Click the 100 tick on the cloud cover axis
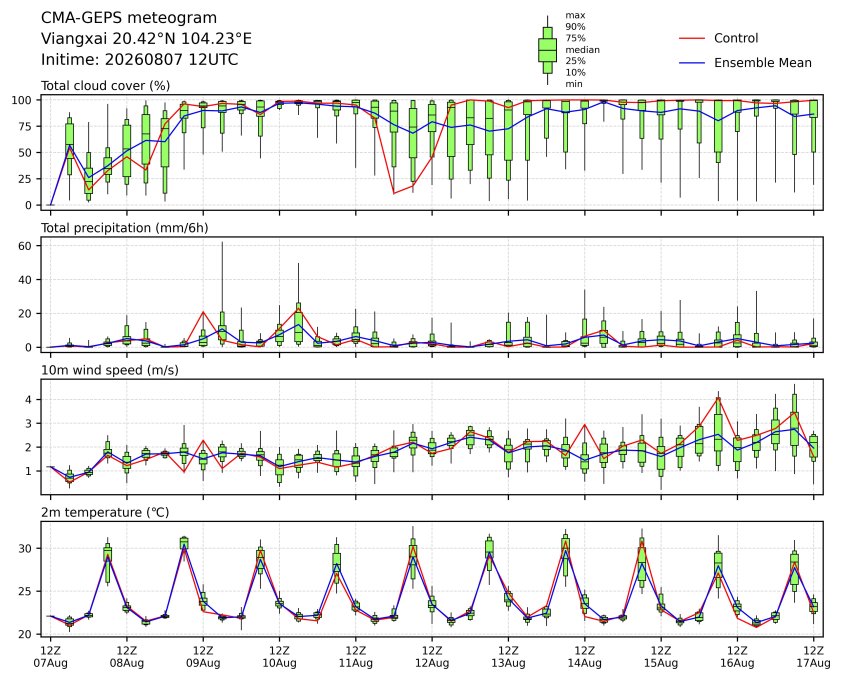The width and height of the screenshot is (842, 680). tap(22, 100)
